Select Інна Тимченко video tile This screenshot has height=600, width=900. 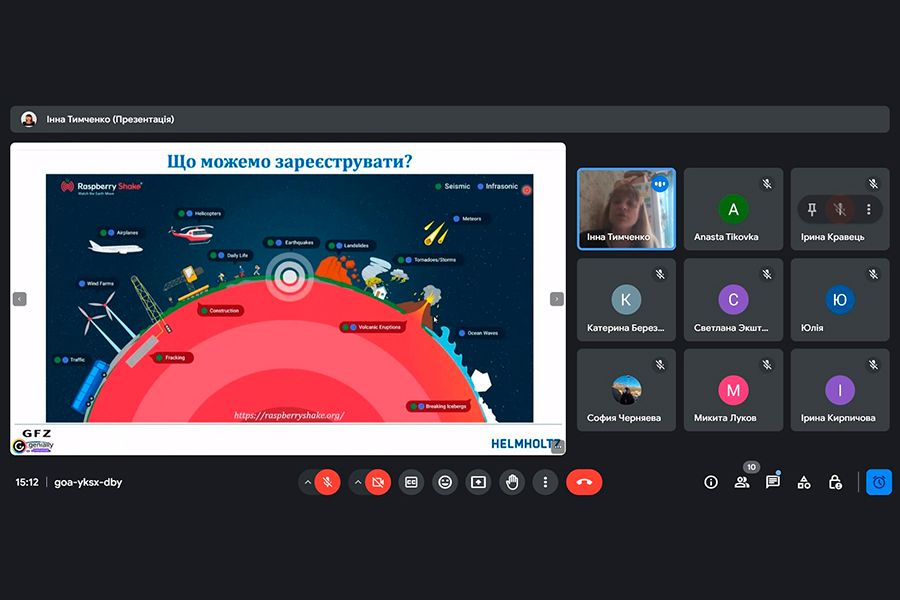tap(626, 209)
